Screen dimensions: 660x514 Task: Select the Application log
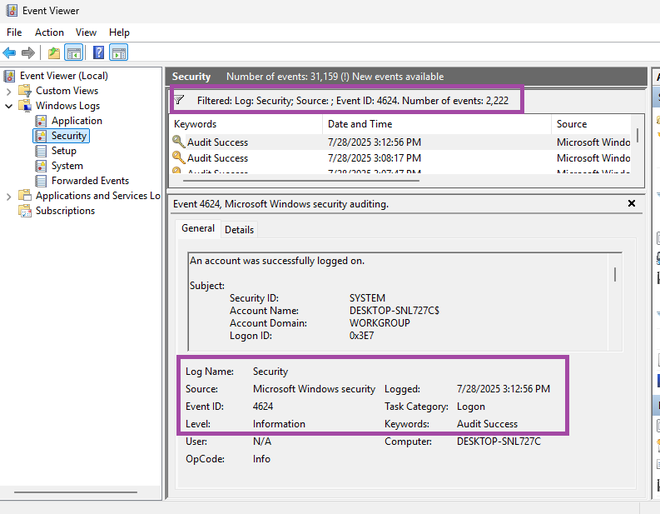pyautogui.click(x=77, y=121)
